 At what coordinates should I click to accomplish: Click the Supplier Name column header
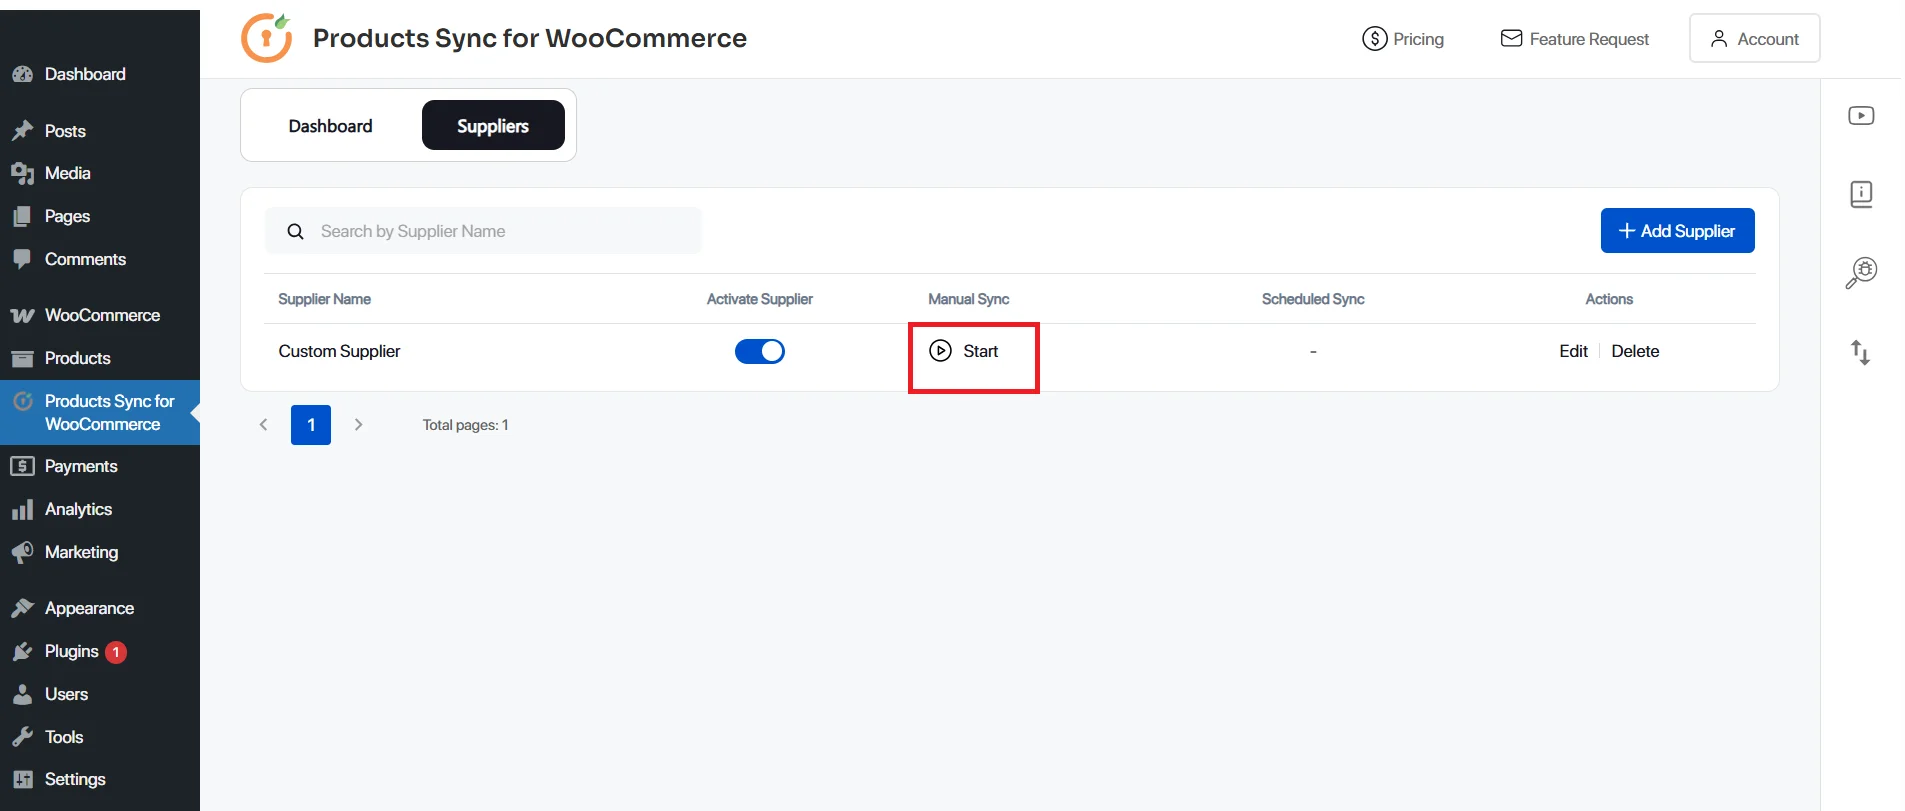coord(324,299)
